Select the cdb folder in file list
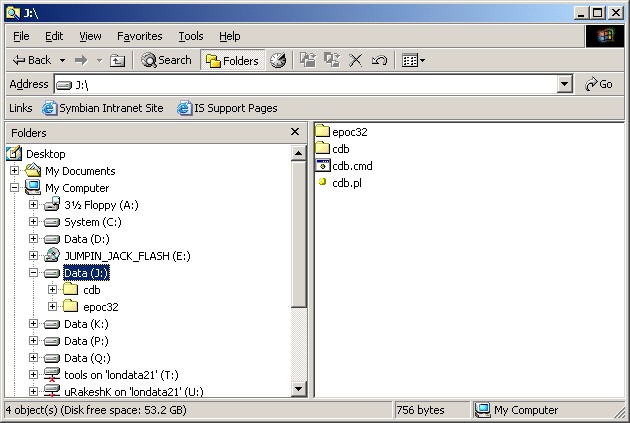The height and width of the screenshot is (423, 630). click(340, 149)
